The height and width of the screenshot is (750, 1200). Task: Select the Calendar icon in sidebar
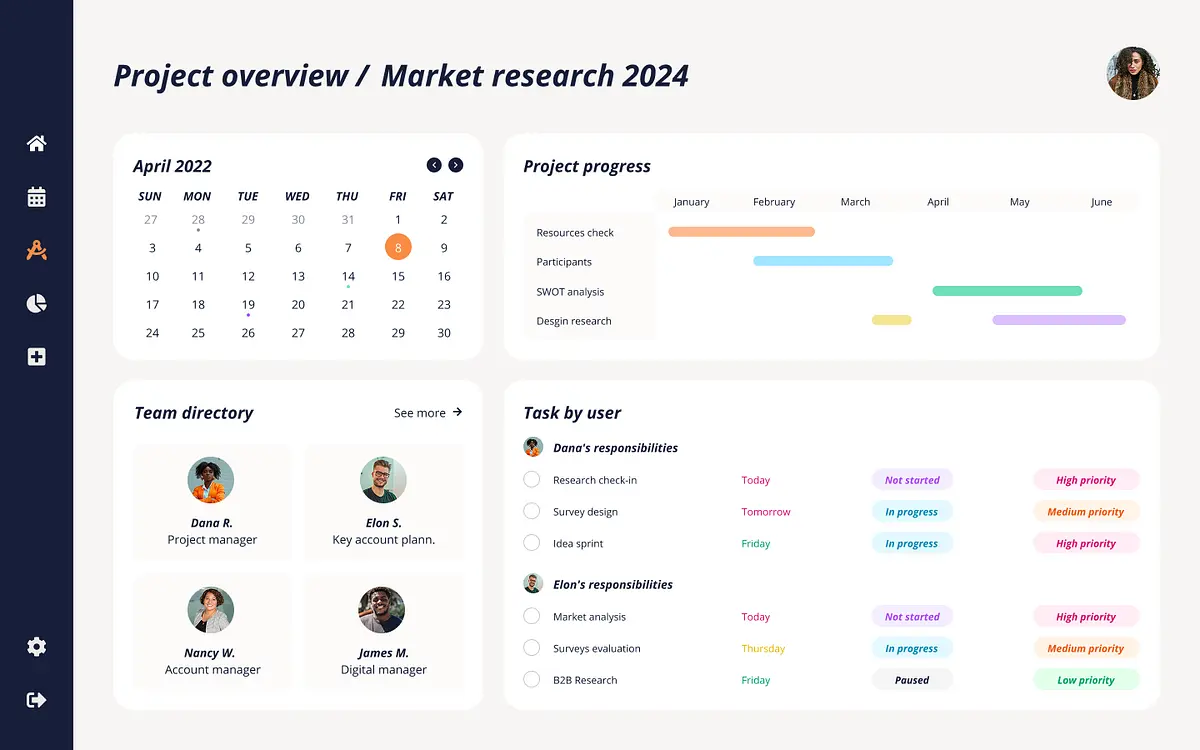coord(36,197)
